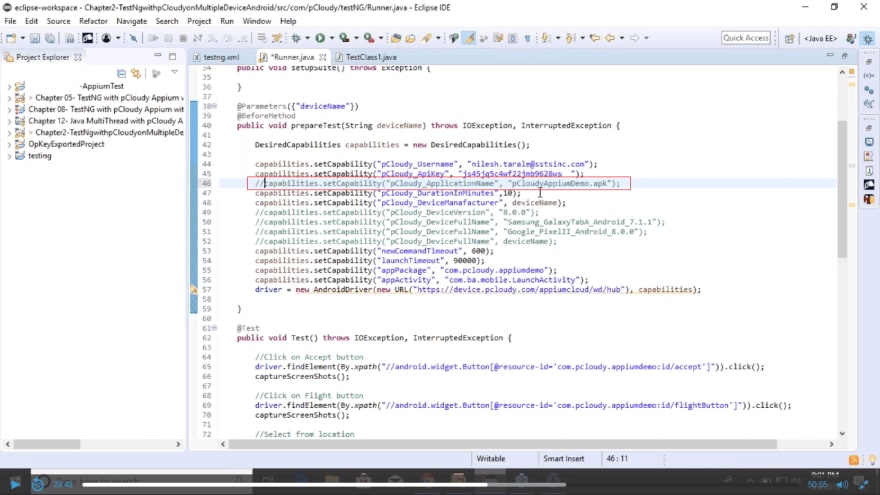880x495 pixels.
Task: Click the External Tools run icon
Action: [x=369, y=38]
